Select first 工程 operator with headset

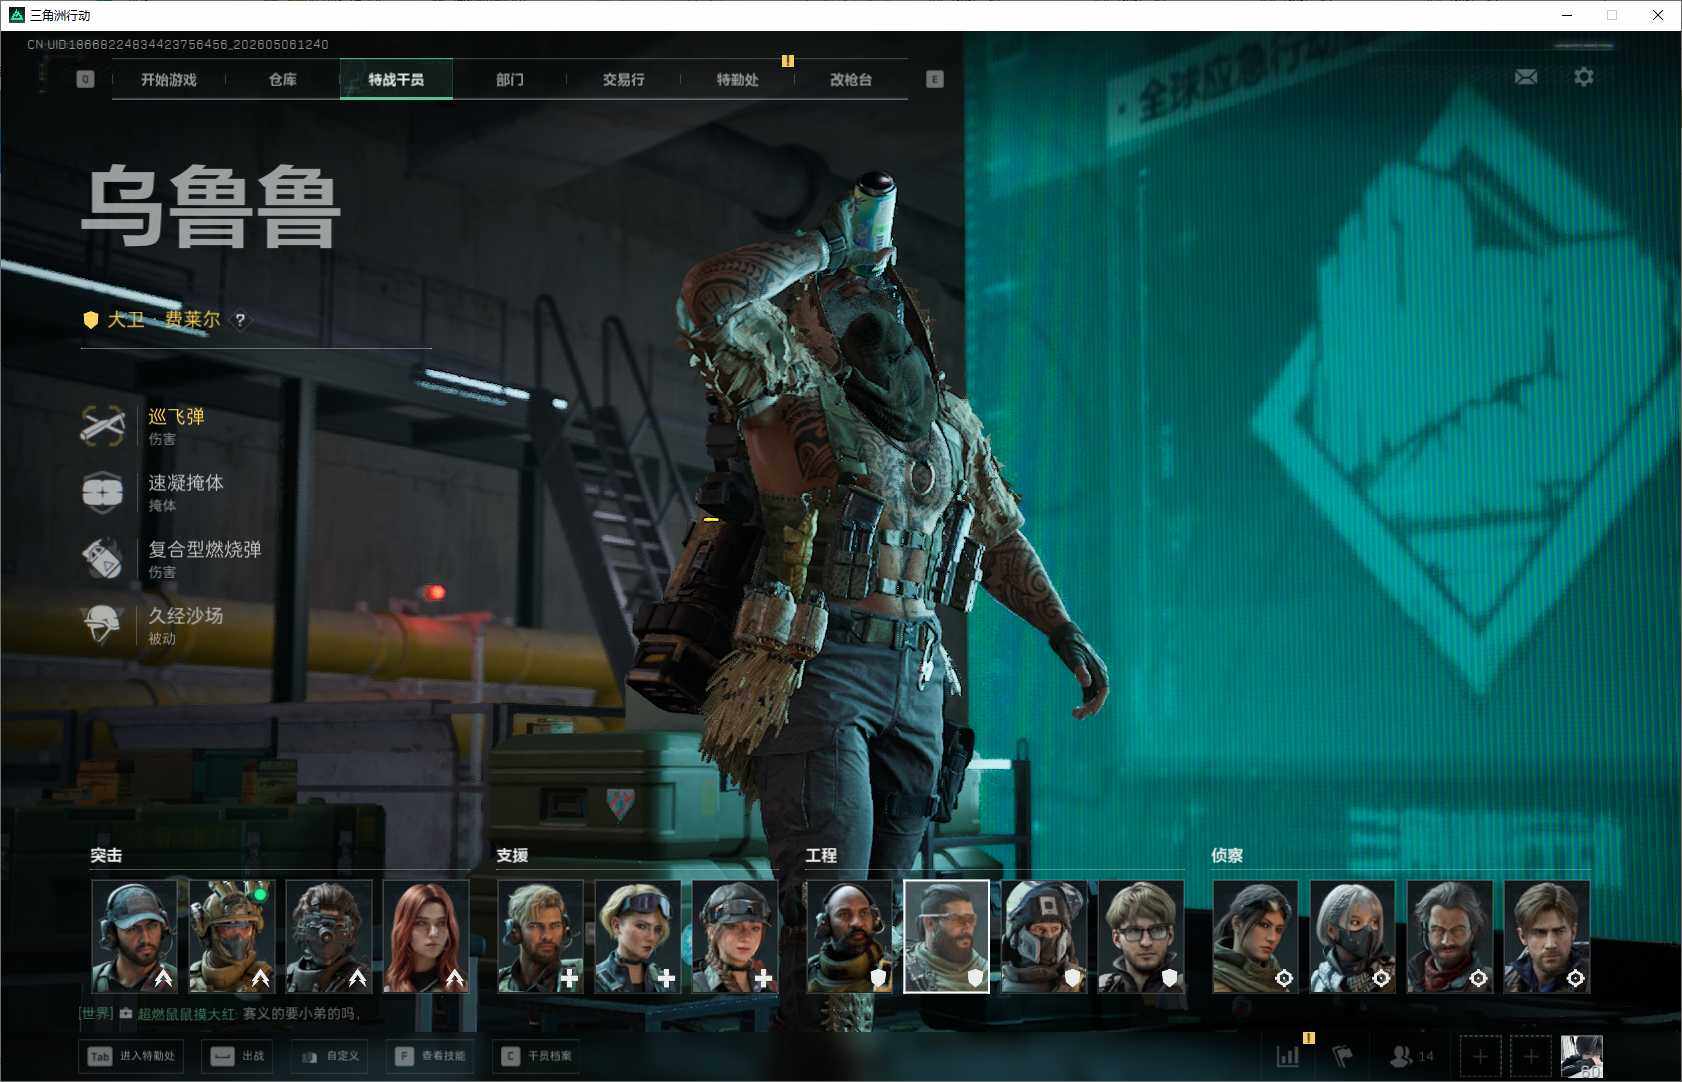coord(849,936)
